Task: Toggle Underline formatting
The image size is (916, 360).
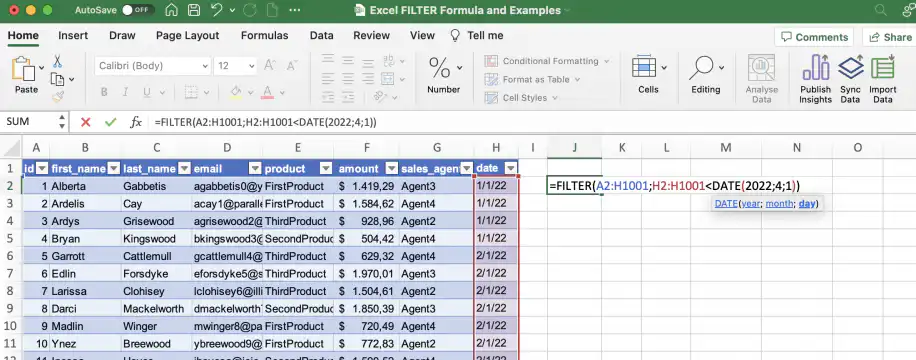Action: coord(146,92)
